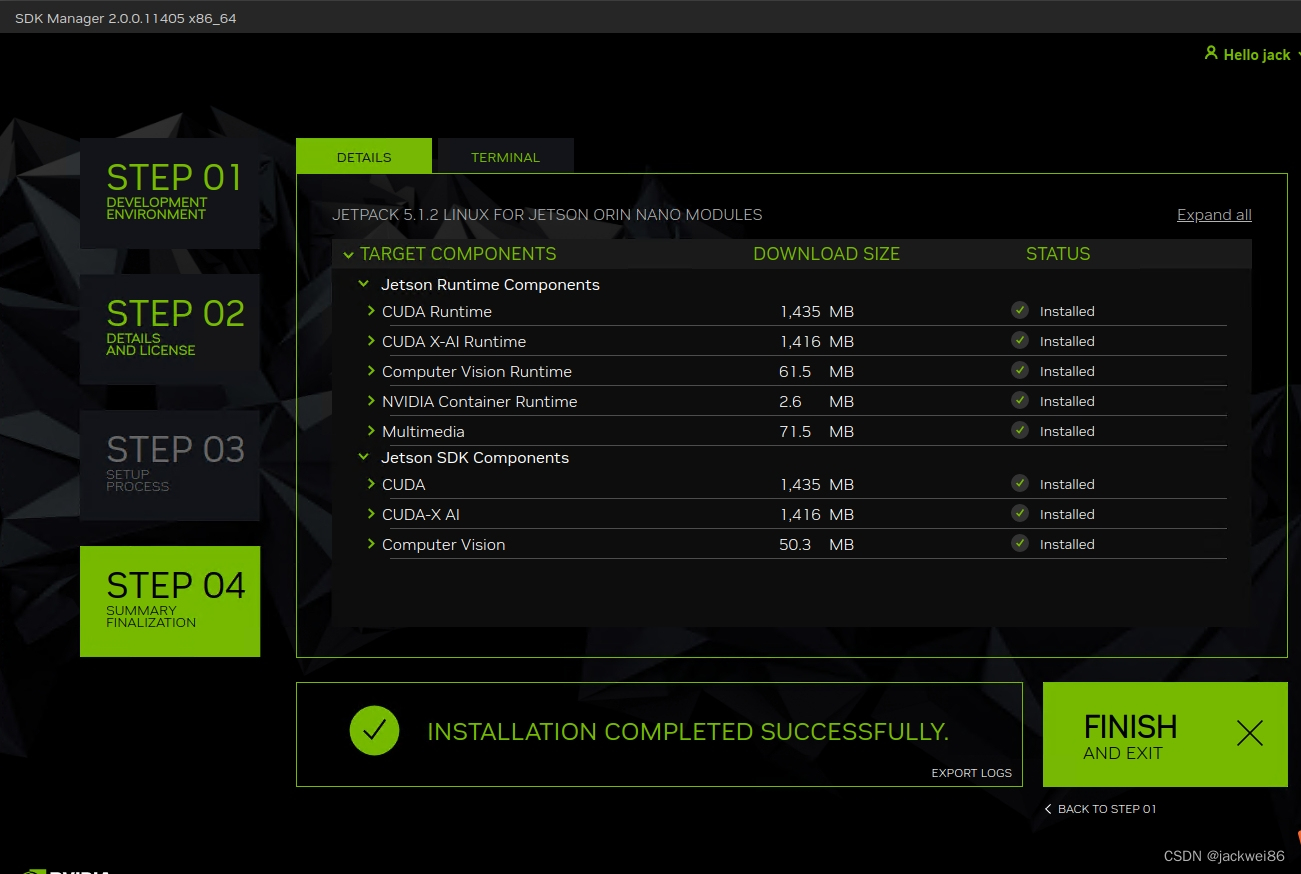Image resolution: width=1301 pixels, height=874 pixels.
Task: Expand the CUDA-X AI SDK row
Action: pos(371,514)
